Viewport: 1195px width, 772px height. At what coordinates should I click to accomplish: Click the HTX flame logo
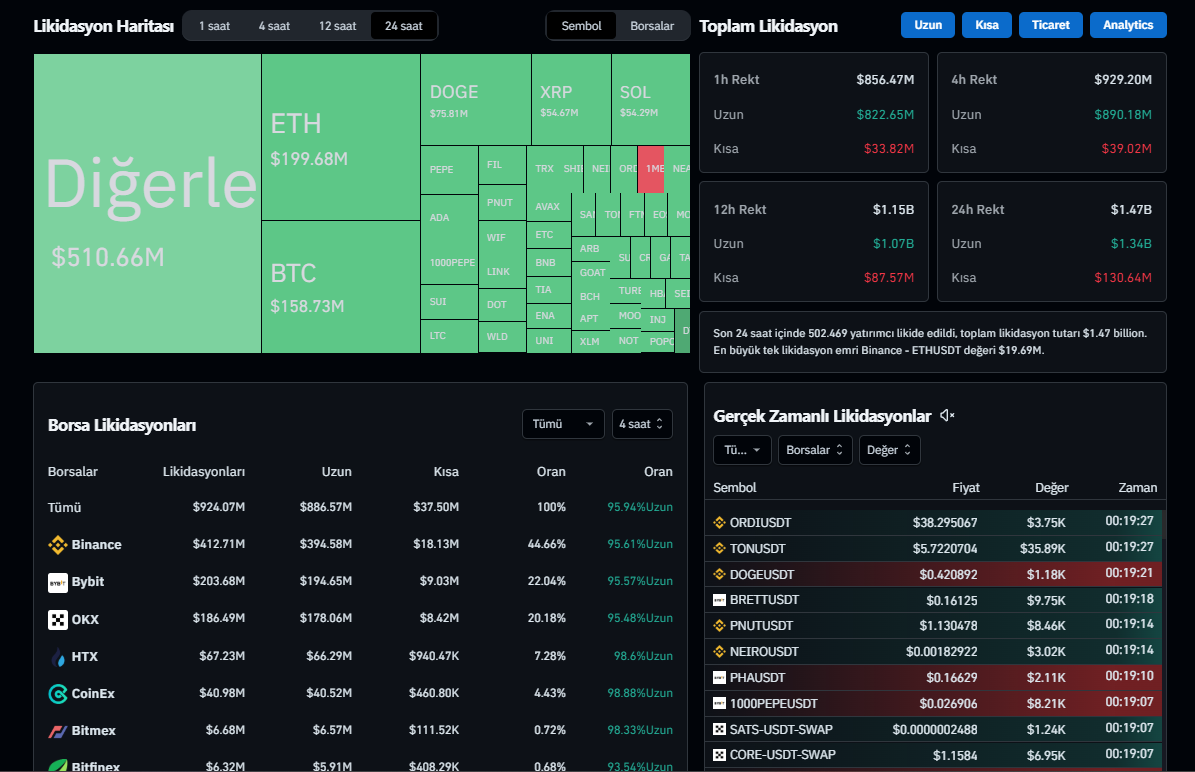(x=58, y=657)
